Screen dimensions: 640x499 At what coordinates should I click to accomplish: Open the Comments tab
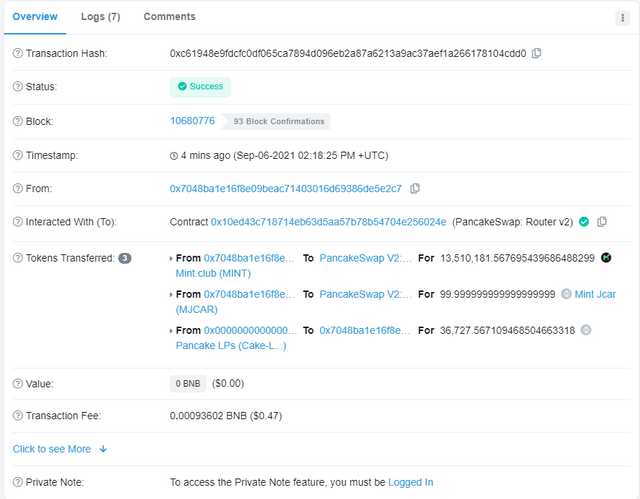[169, 17]
